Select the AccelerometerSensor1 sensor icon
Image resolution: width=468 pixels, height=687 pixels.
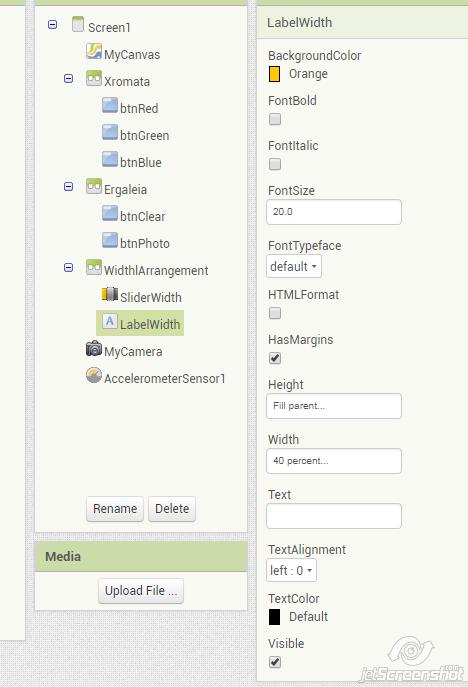coord(94,375)
